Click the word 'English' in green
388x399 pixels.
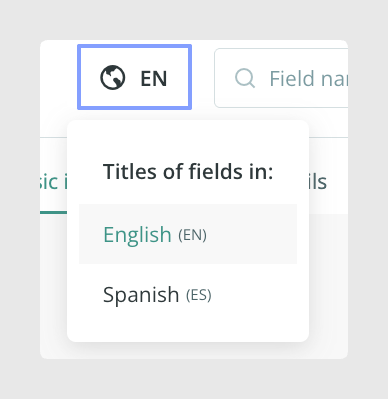[x=137, y=235]
